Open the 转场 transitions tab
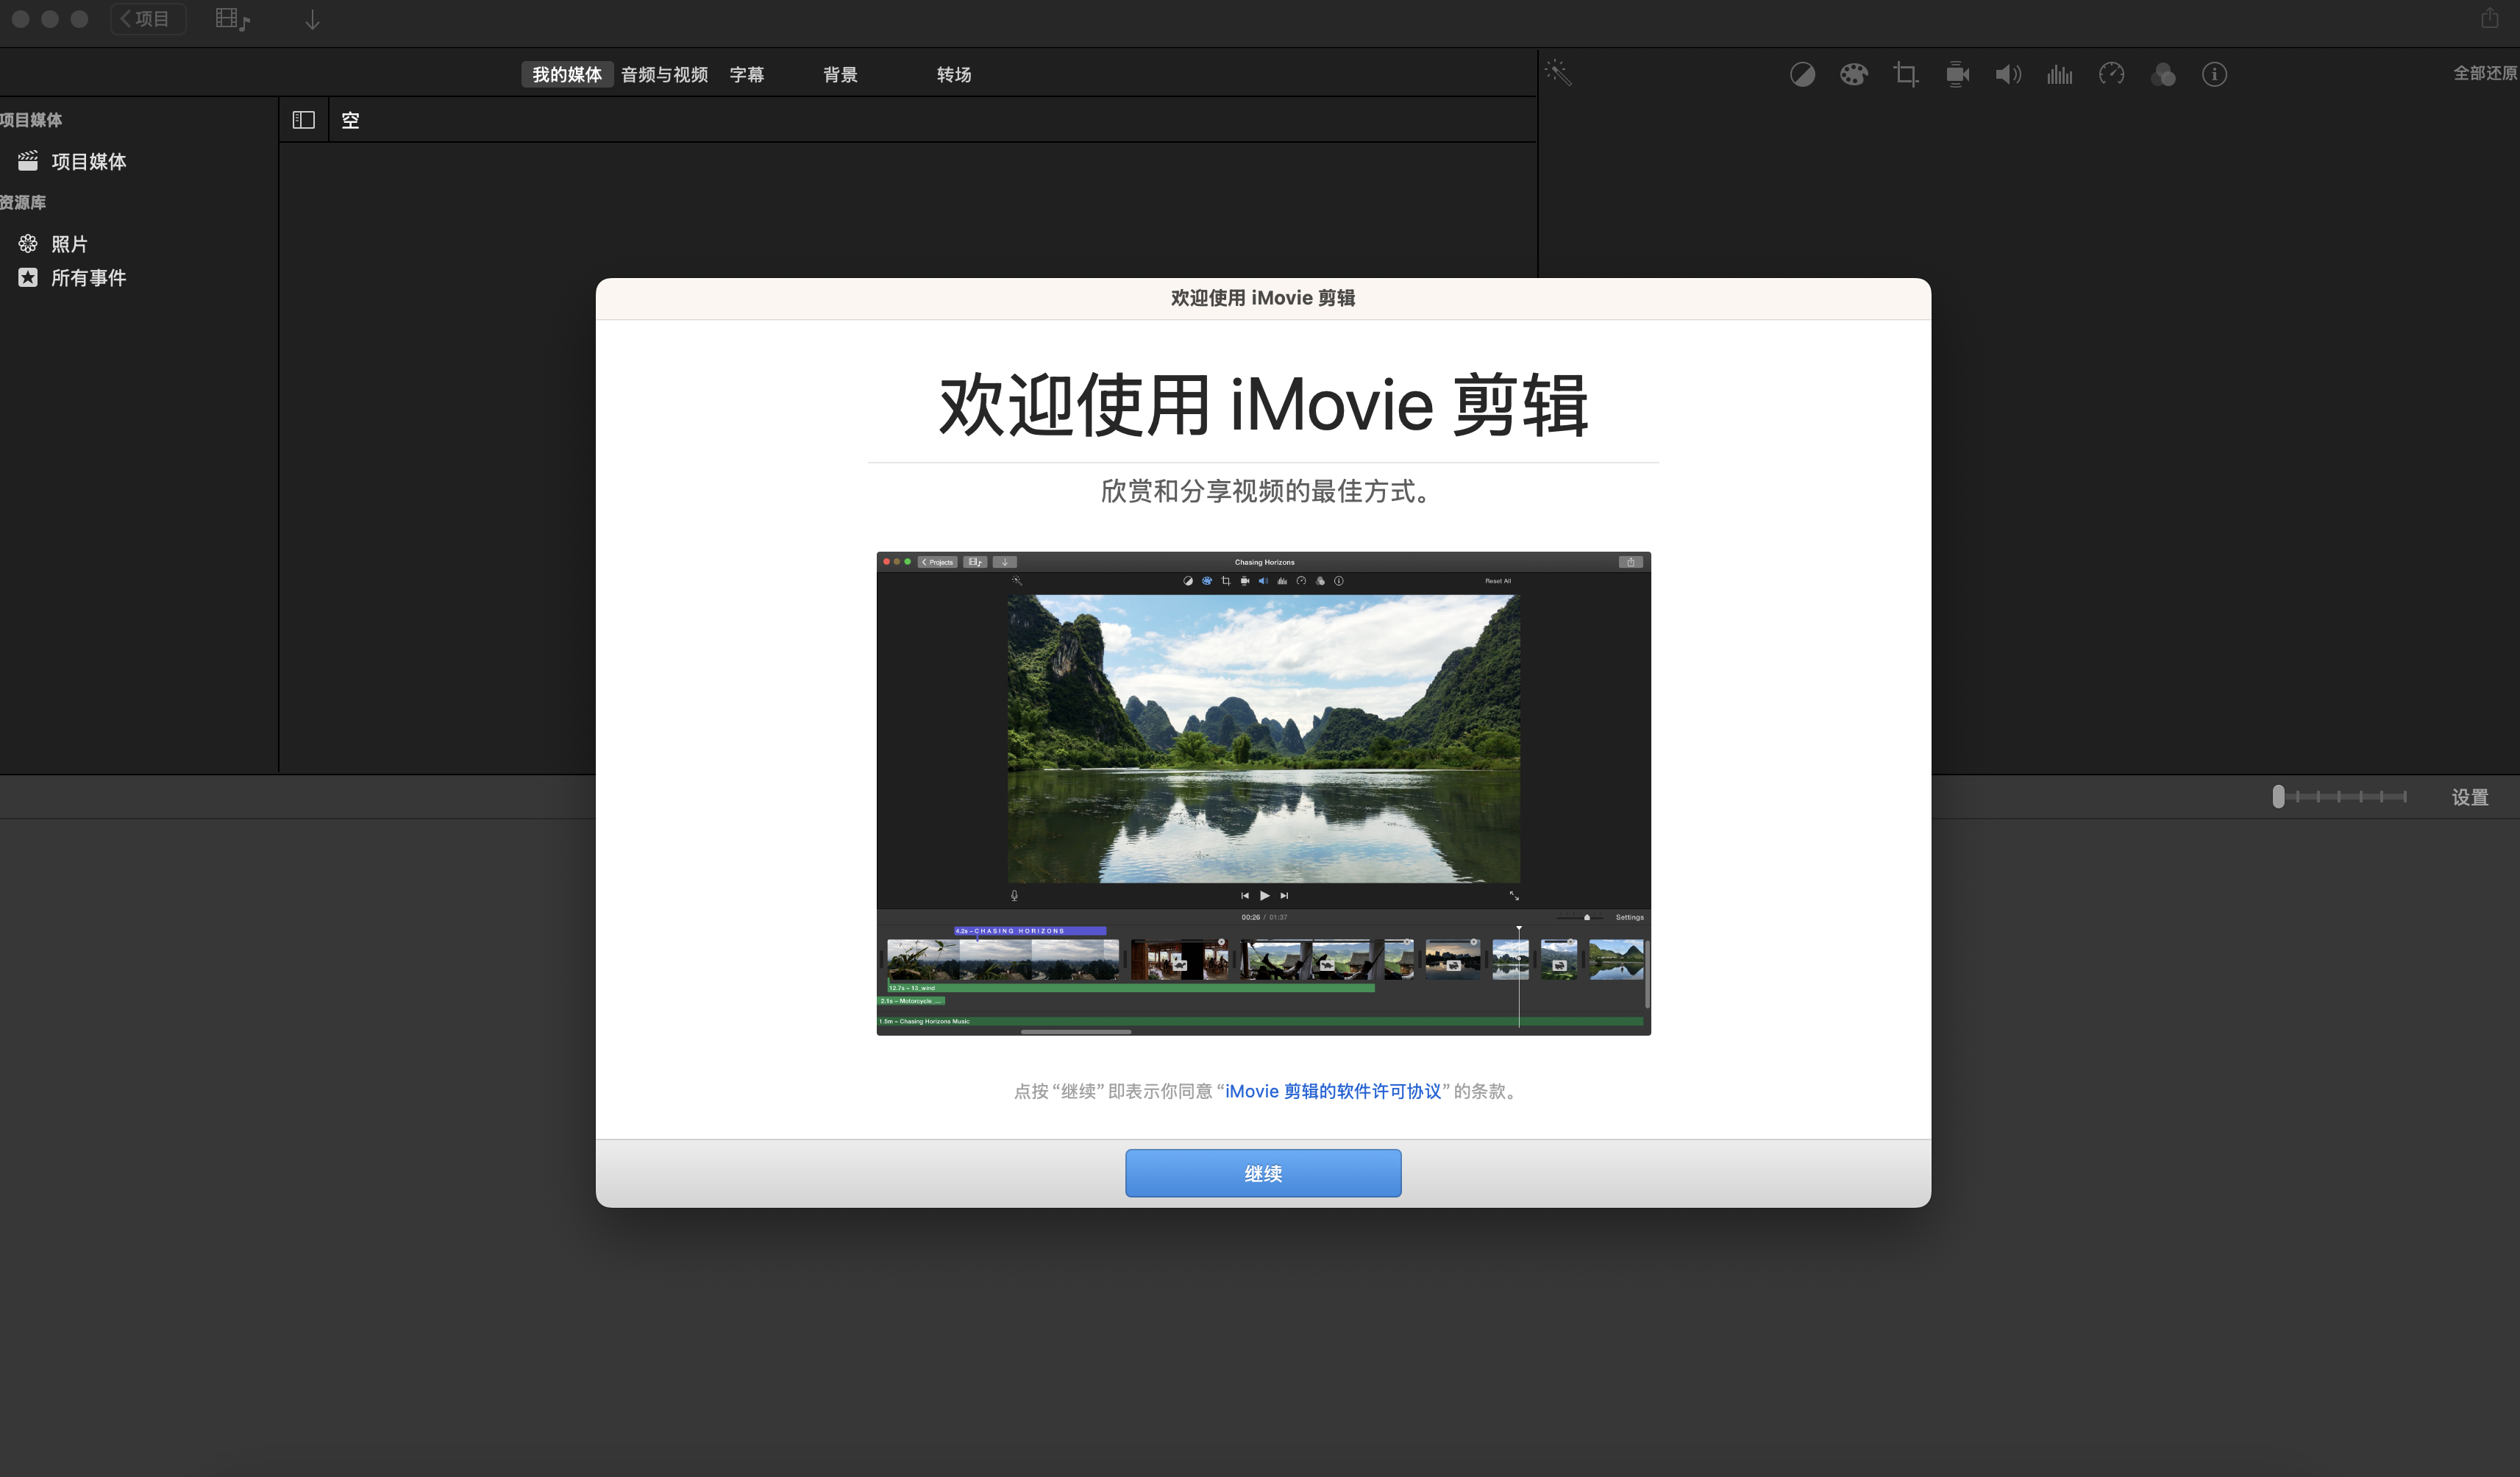The width and height of the screenshot is (2520, 1477). (x=953, y=75)
